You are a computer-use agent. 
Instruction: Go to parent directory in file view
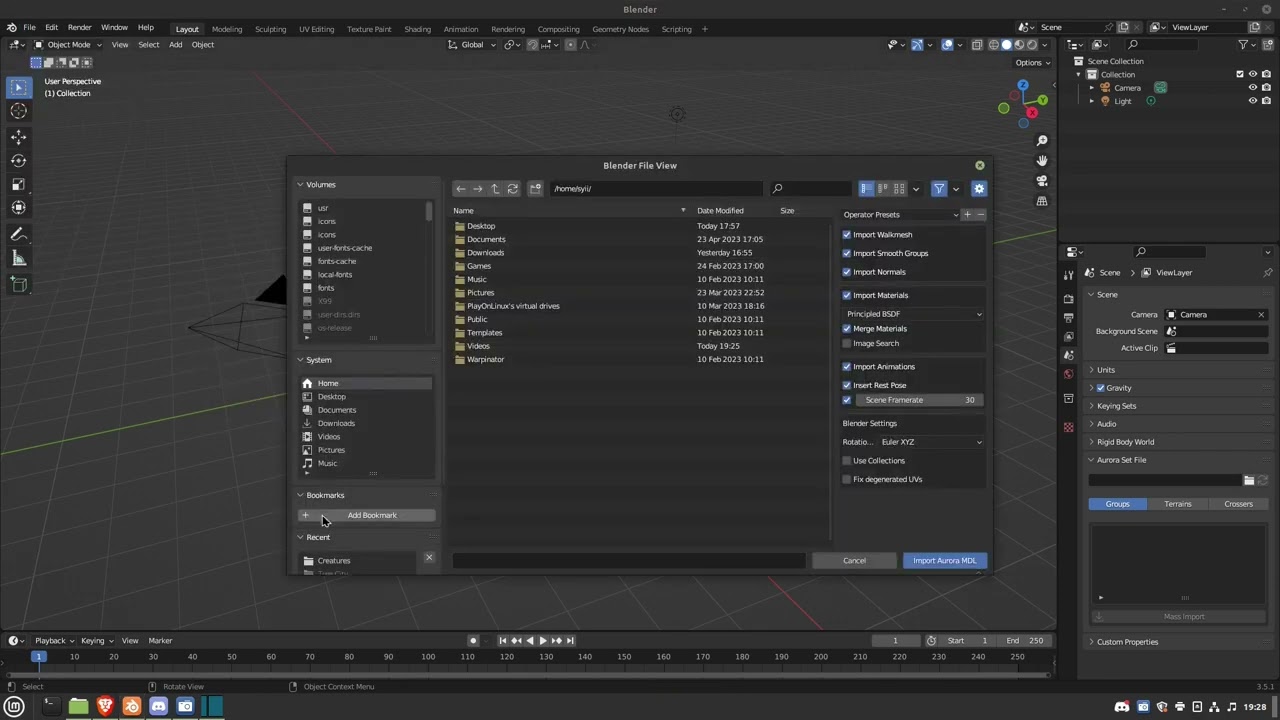pos(495,189)
